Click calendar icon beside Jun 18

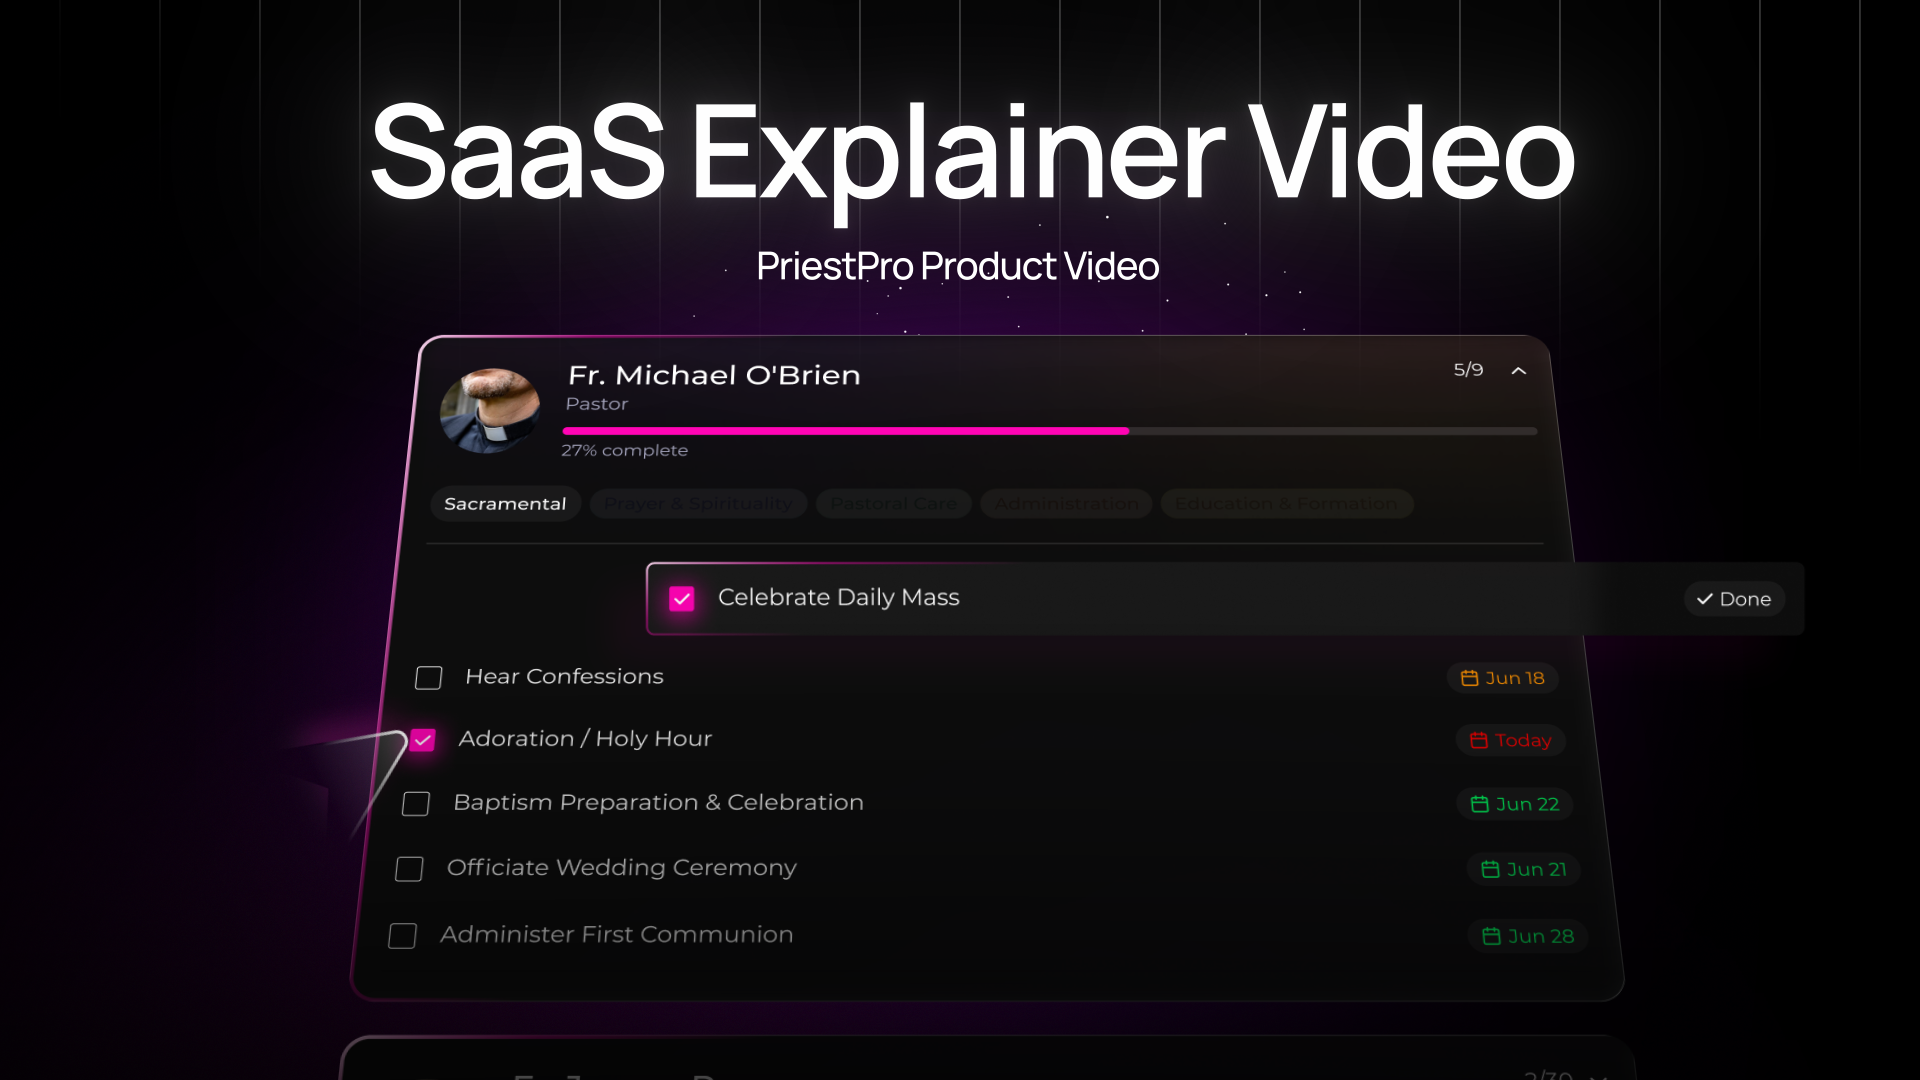pyautogui.click(x=1469, y=678)
